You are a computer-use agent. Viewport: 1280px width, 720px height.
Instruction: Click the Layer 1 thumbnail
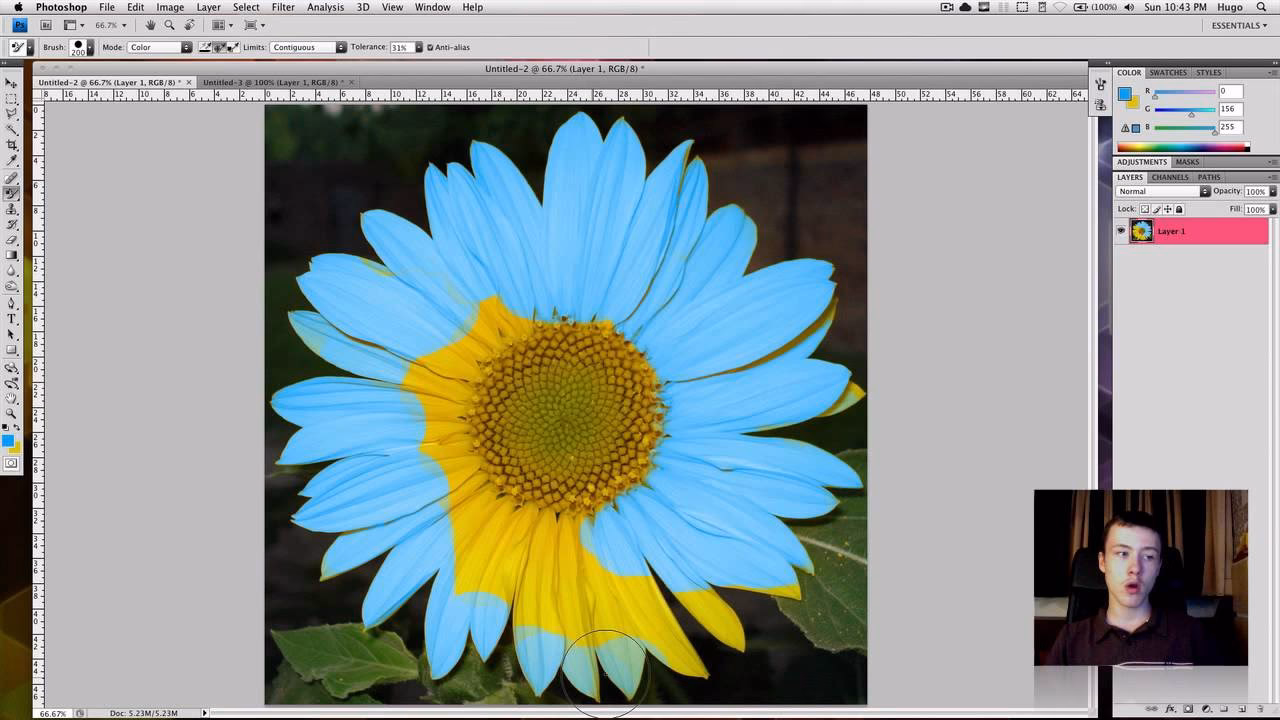coord(1141,231)
